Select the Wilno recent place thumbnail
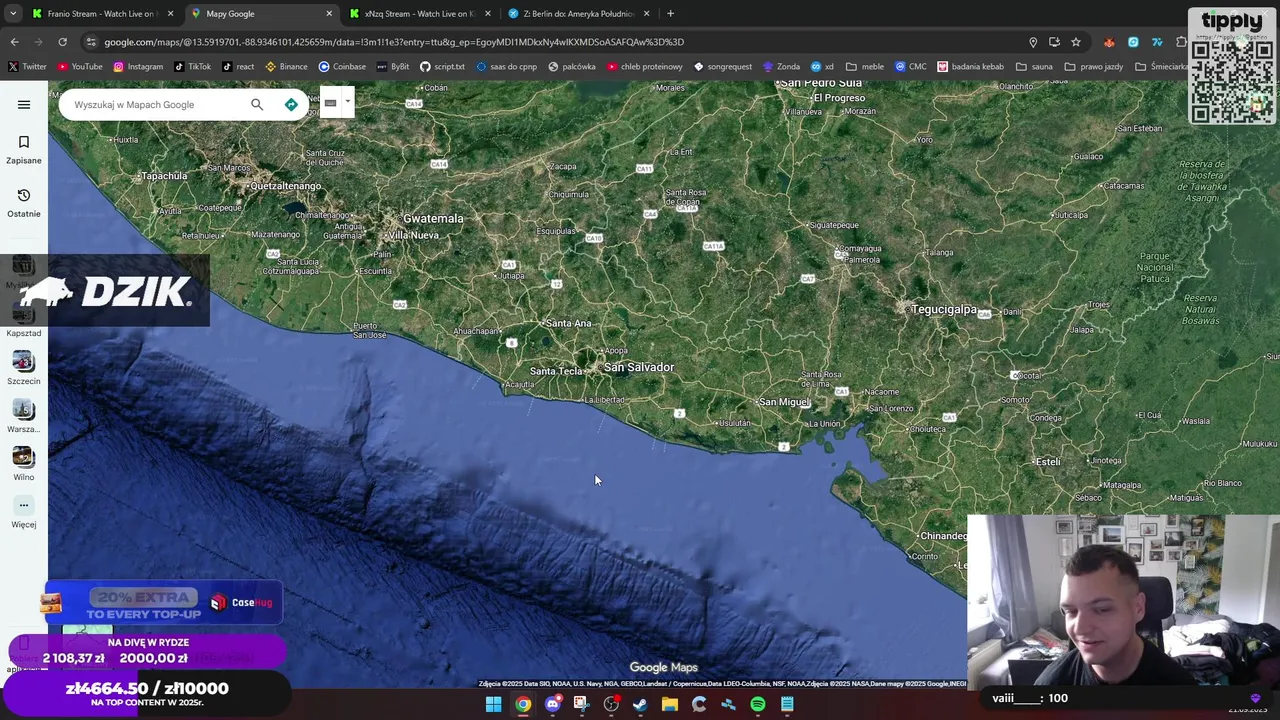Image resolution: width=1280 pixels, height=720 pixels. (23, 464)
